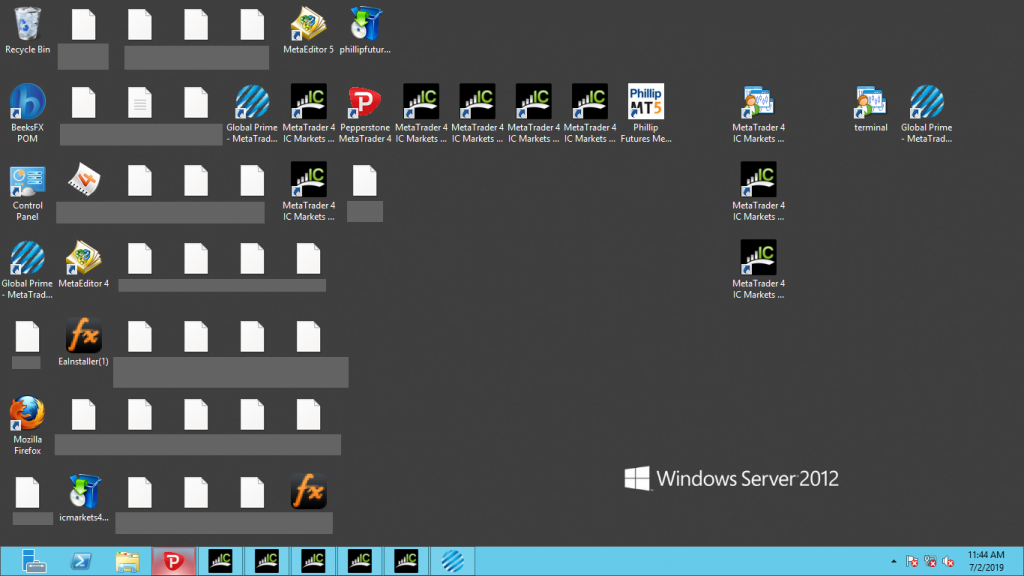Click the muted volume tray icon

click(x=948, y=561)
